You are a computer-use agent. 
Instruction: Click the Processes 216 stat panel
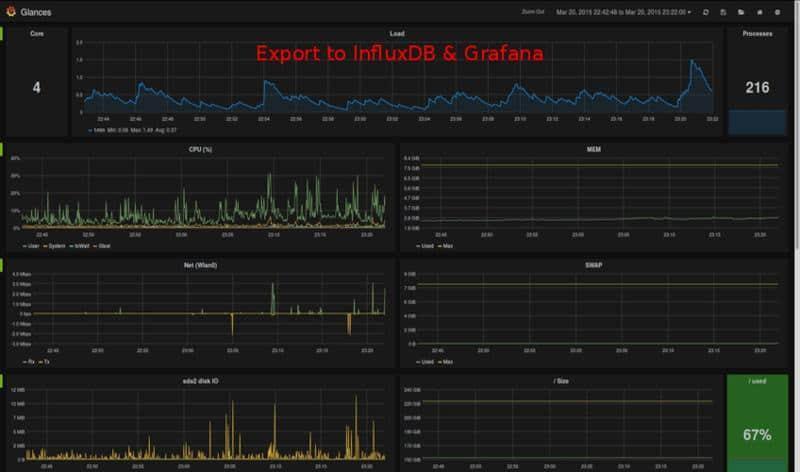[756, 87]
